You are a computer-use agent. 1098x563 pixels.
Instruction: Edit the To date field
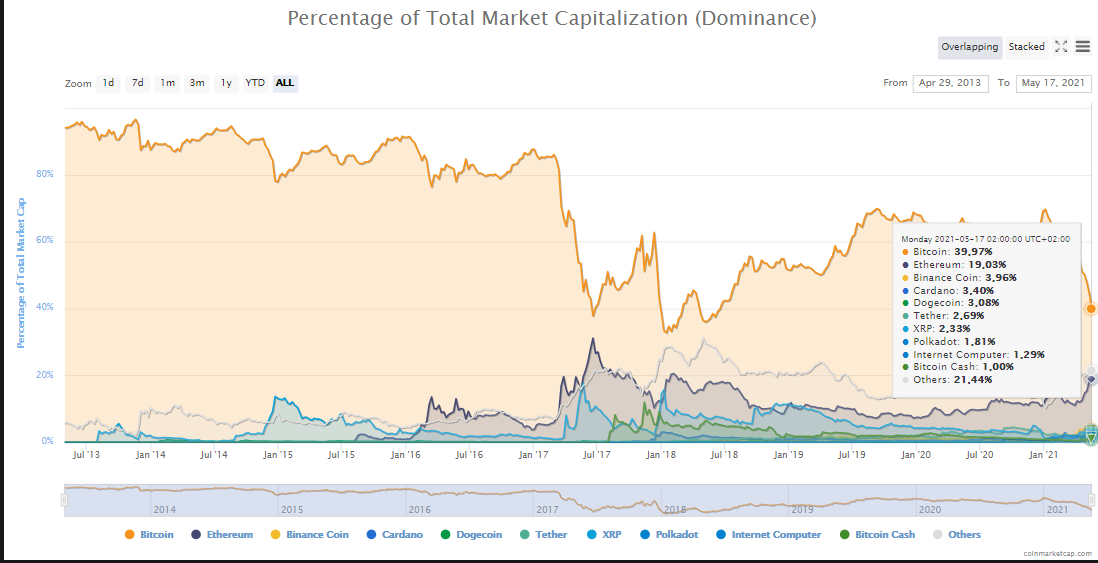[1053, 83]
